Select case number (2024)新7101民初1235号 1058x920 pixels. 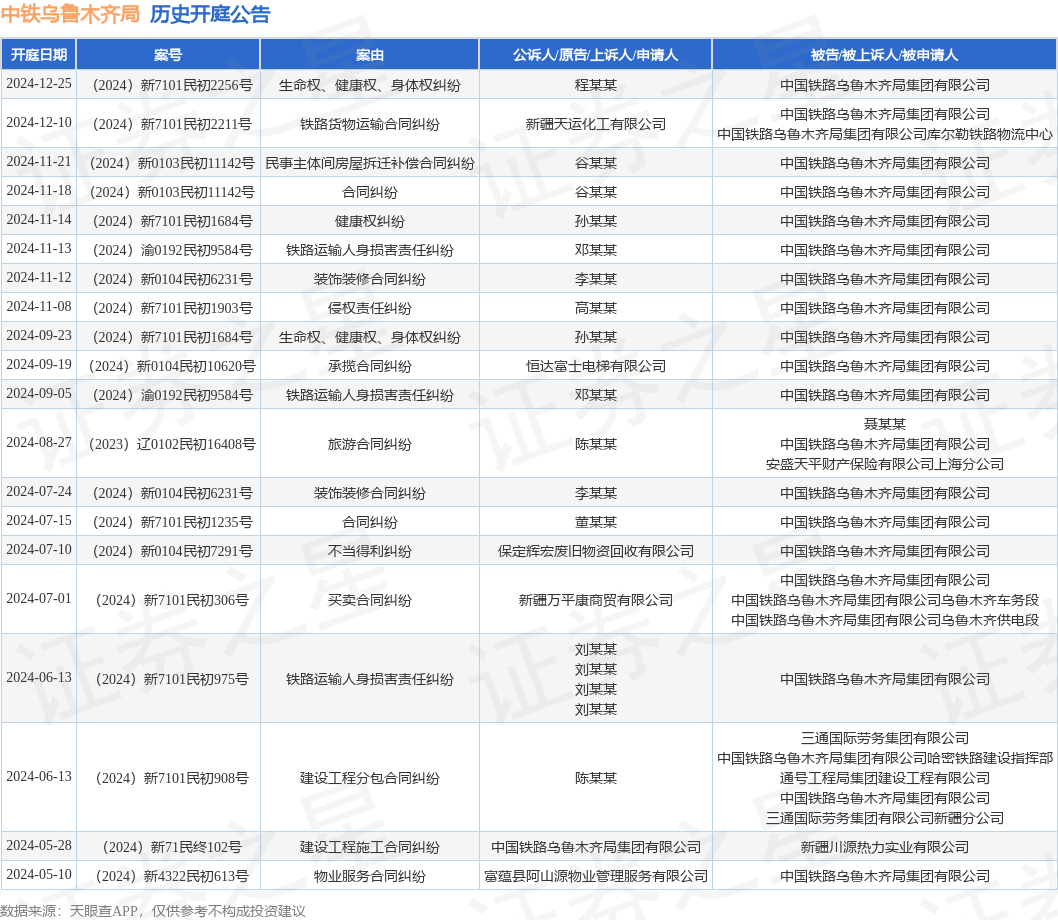pyautogui.click(x=172, y=522)
